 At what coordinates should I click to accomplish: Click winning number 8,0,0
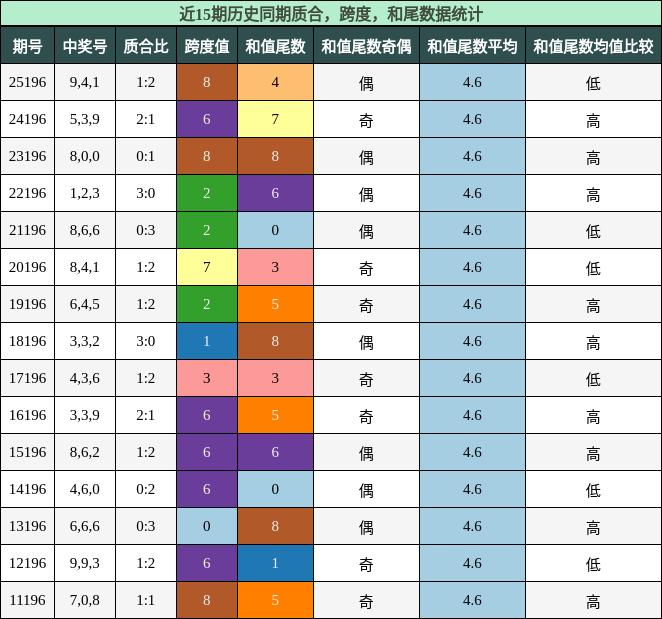[x=85, y=156]
